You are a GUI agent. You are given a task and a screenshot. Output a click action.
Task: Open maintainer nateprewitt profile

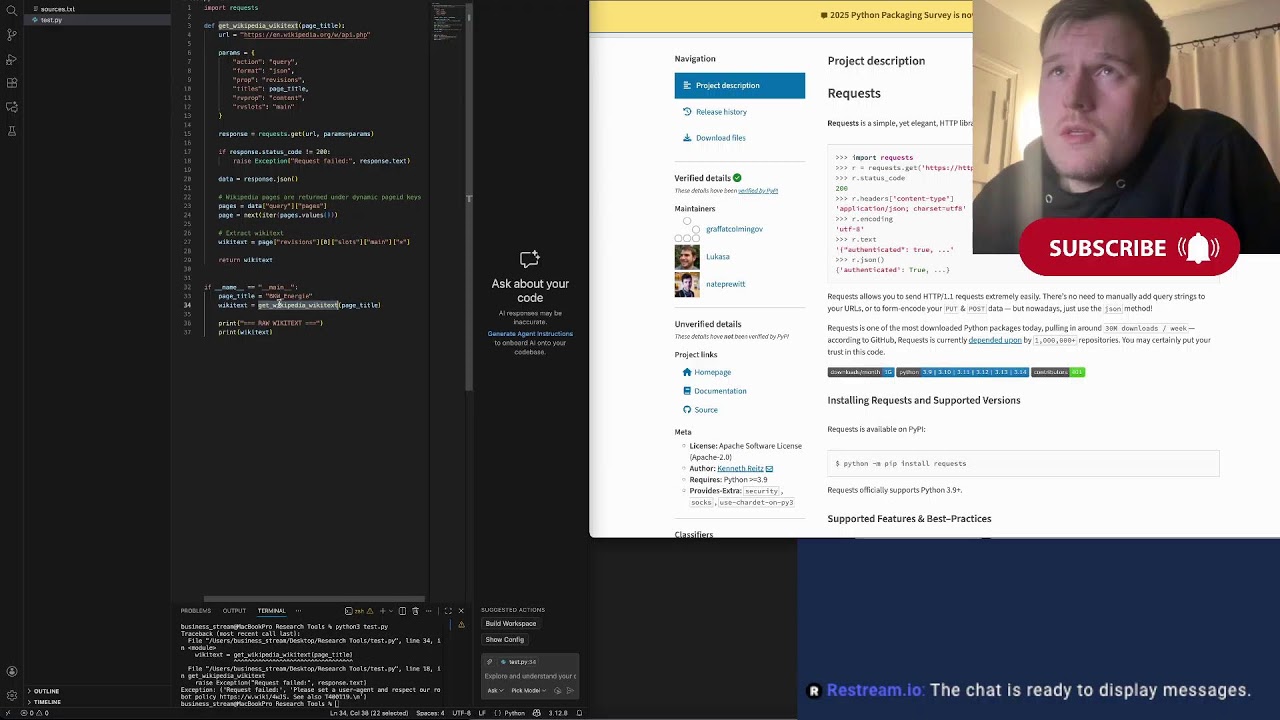pos(725,284)
